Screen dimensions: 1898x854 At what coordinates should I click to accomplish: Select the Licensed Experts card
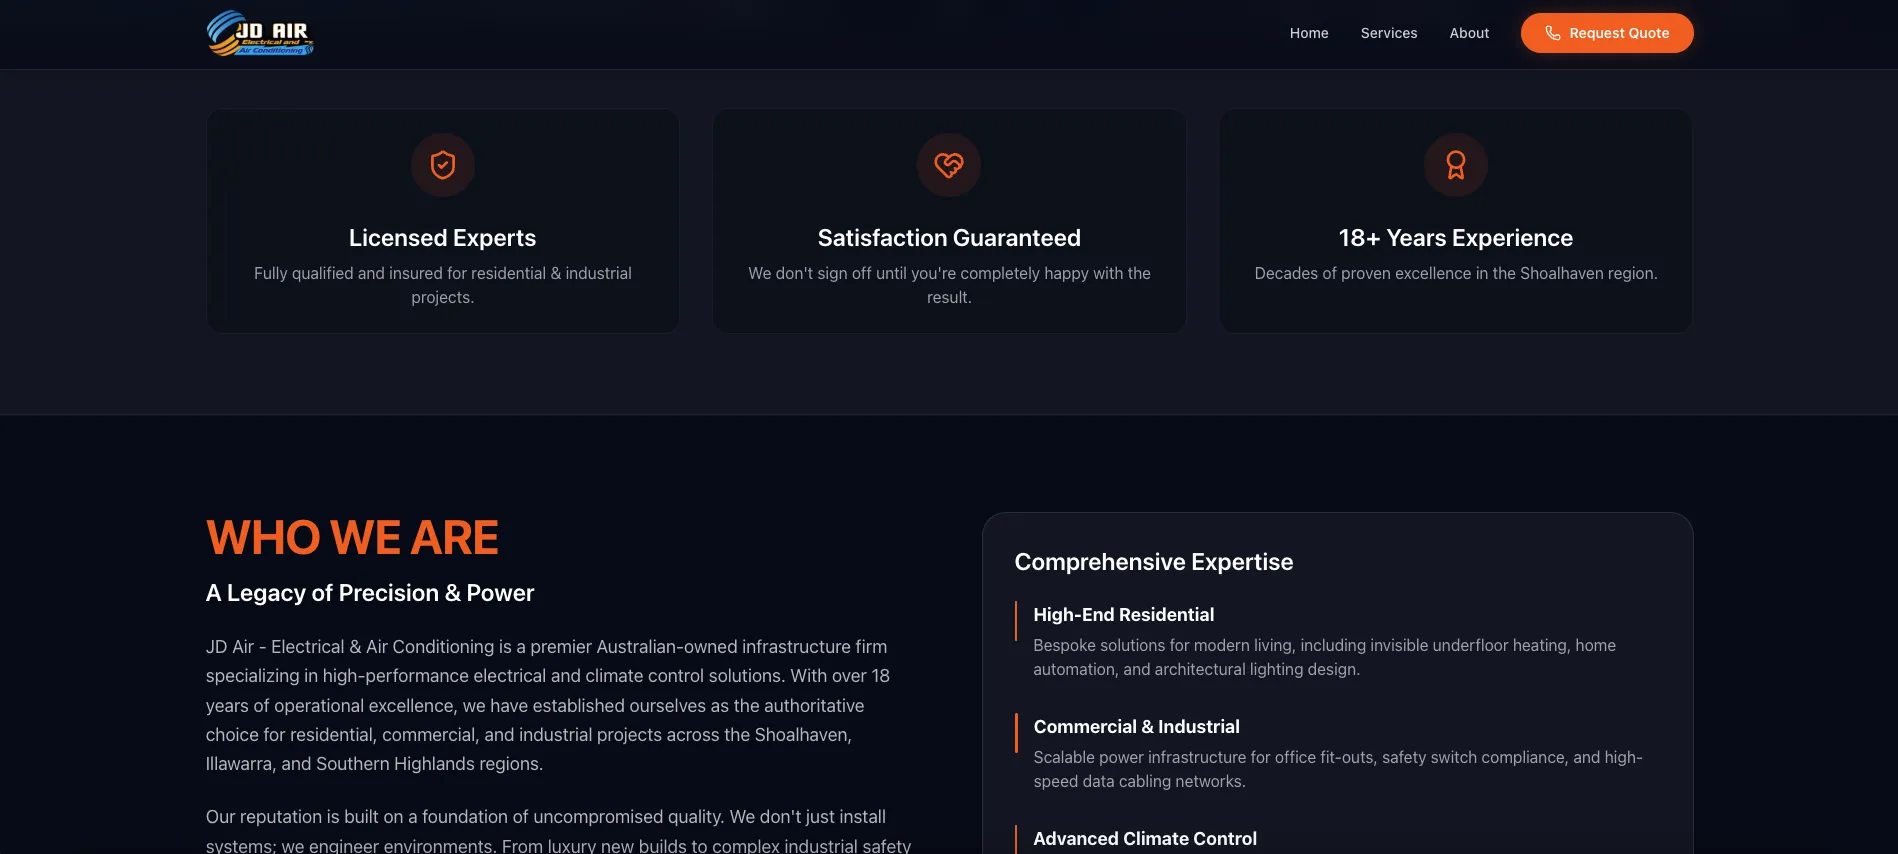pos(443,220)
